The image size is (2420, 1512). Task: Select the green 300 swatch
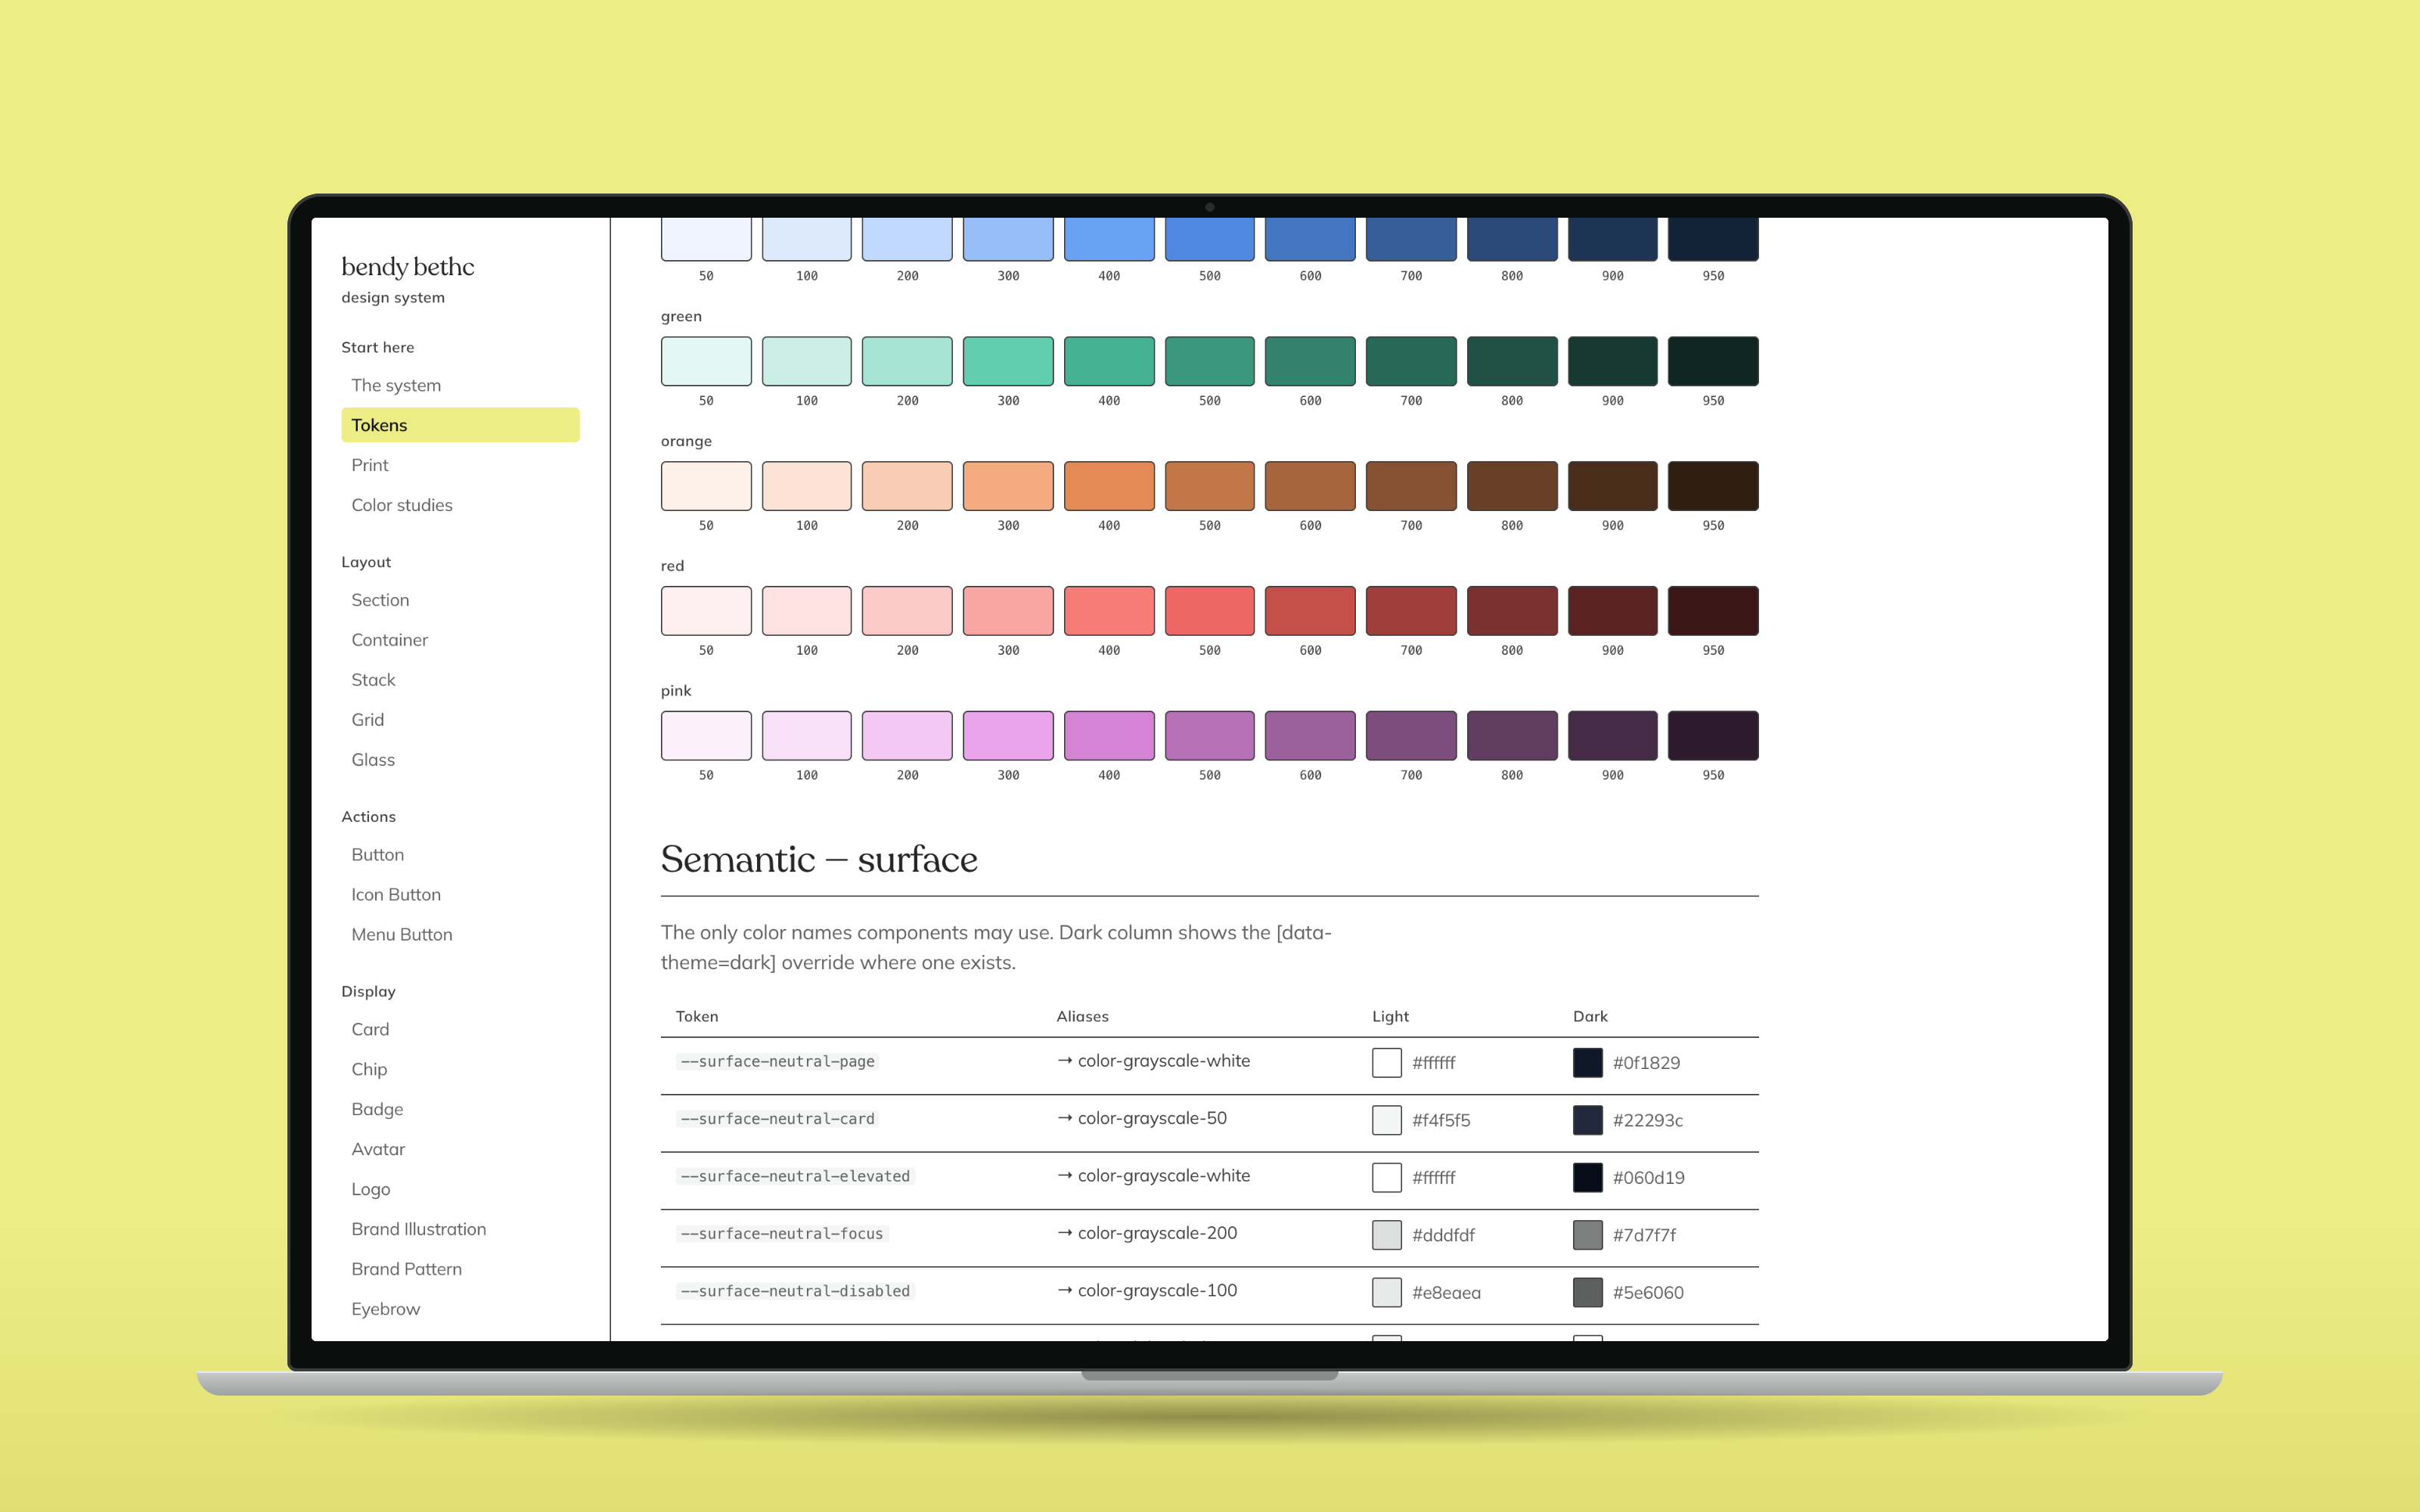click(1008, 361)
